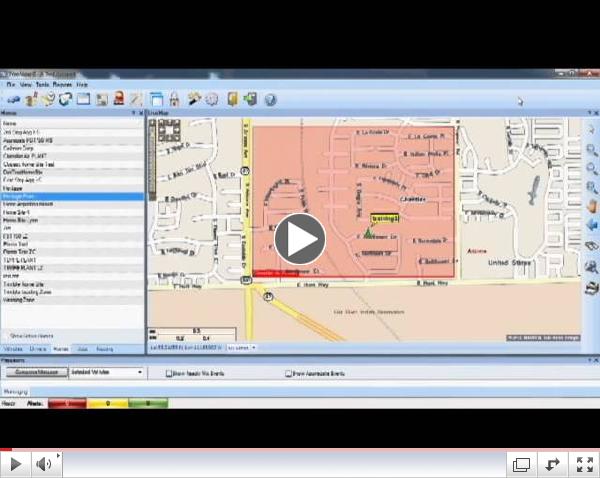Click the blue back arrow map tool
Viewport: 600px width, 478px height.
coord(592,225)
